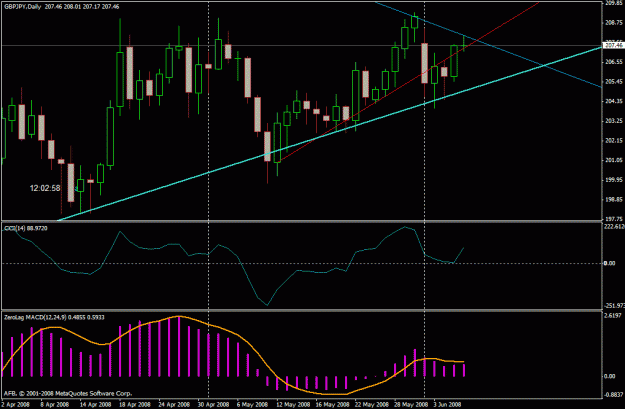
Task: Click the 6 May 2008 date label
Action: point(252,404)
